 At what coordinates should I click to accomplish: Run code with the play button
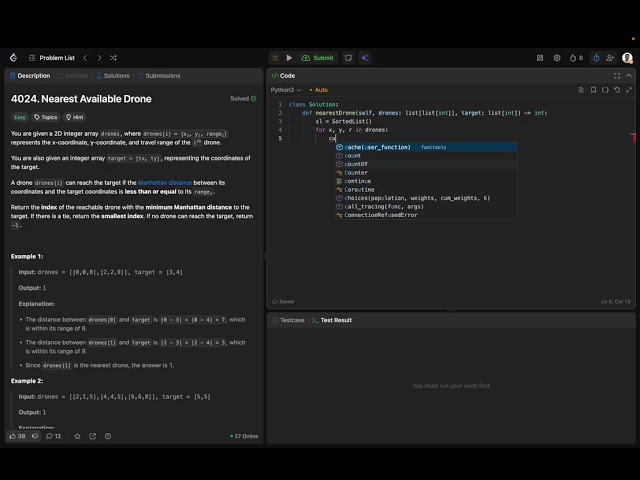289,58
